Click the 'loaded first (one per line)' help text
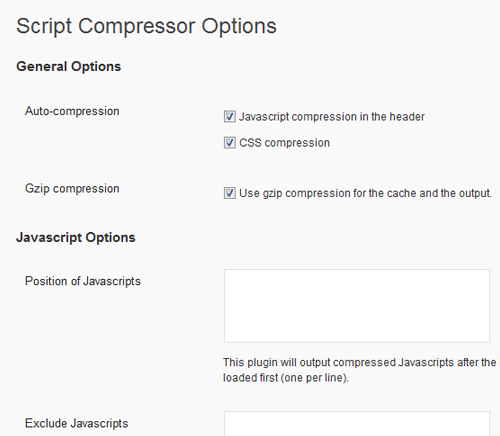The height and width of the screenshot is (436, 500). tap(286, 378)
